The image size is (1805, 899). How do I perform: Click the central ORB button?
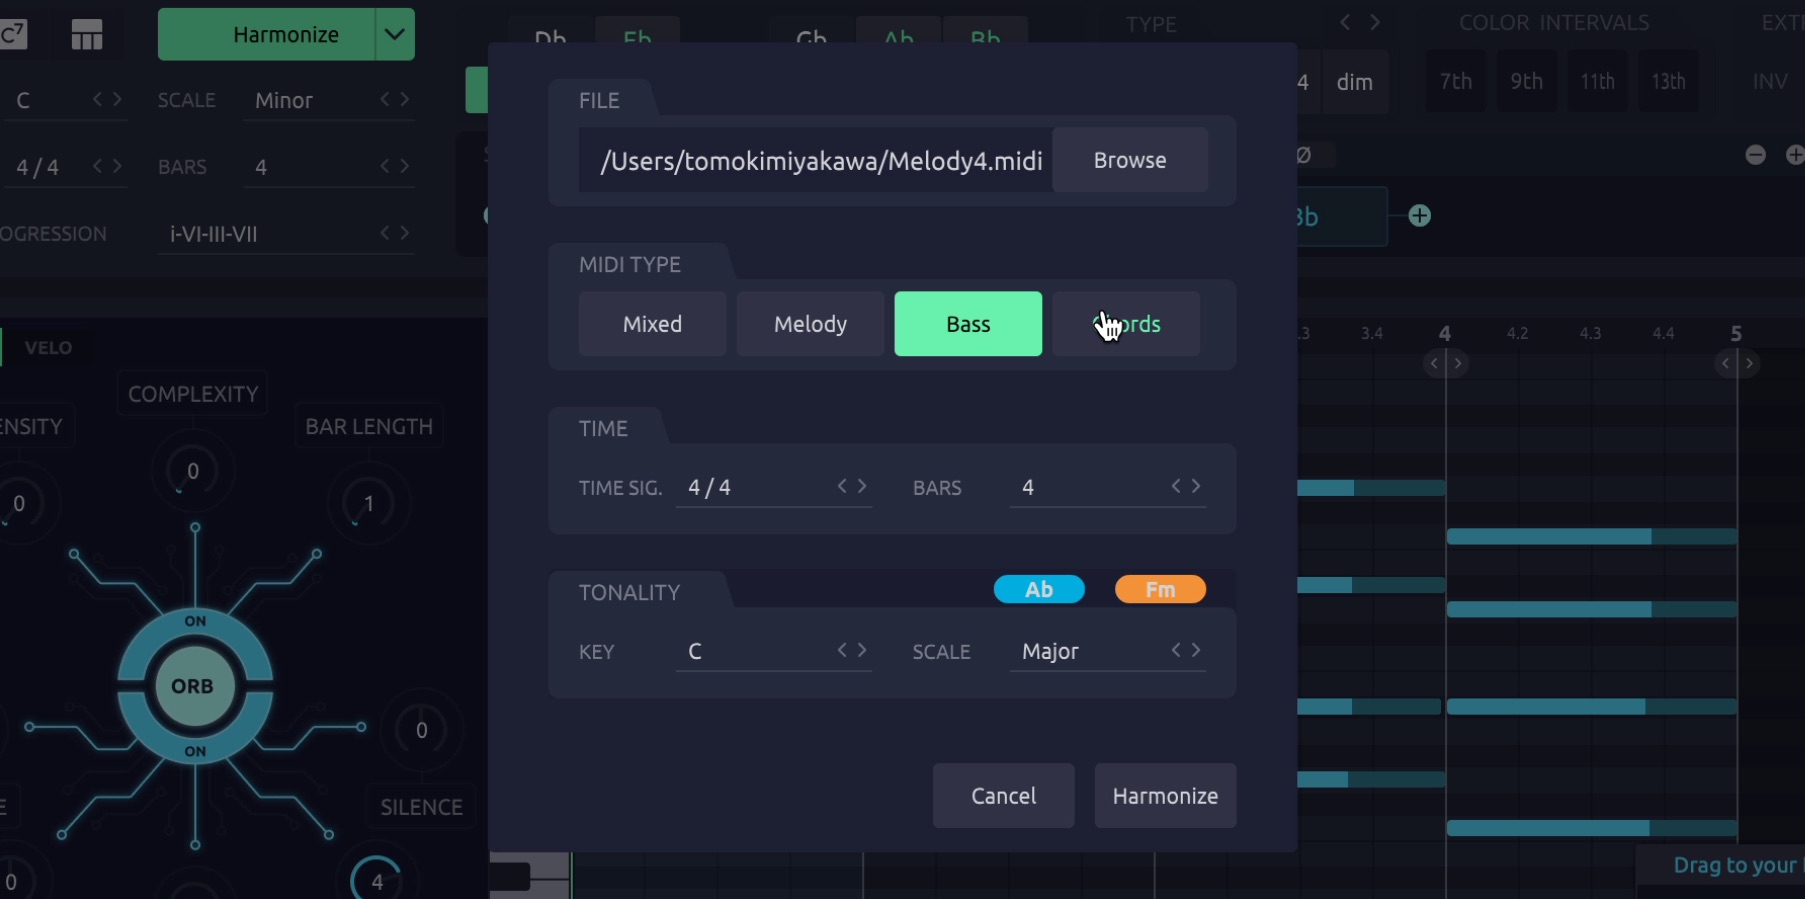[193, 686]
